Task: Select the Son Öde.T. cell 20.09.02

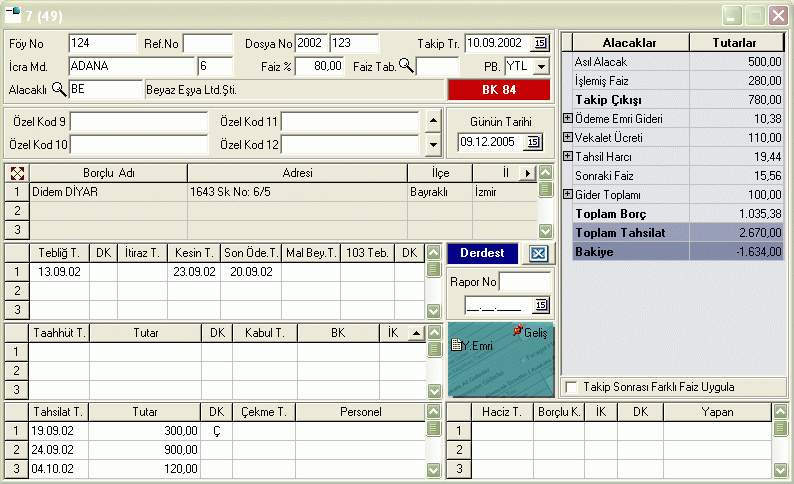Action: (251, 272)
